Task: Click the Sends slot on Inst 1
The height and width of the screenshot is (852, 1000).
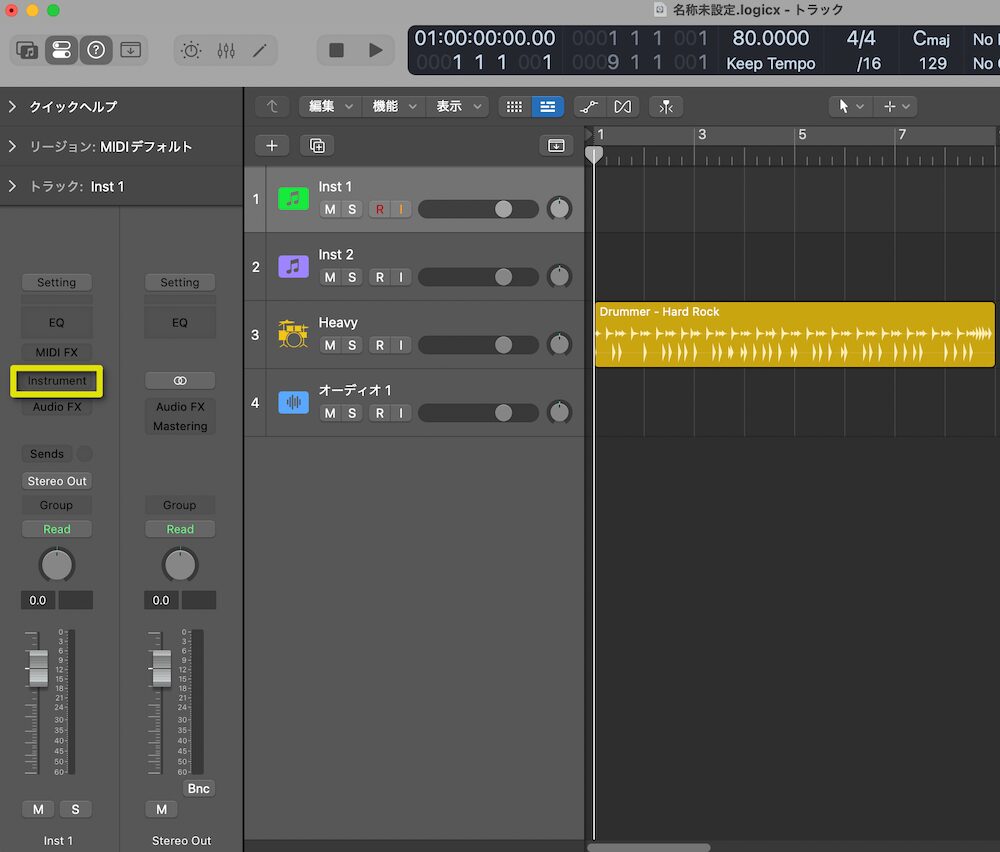Action: (47, 454)
